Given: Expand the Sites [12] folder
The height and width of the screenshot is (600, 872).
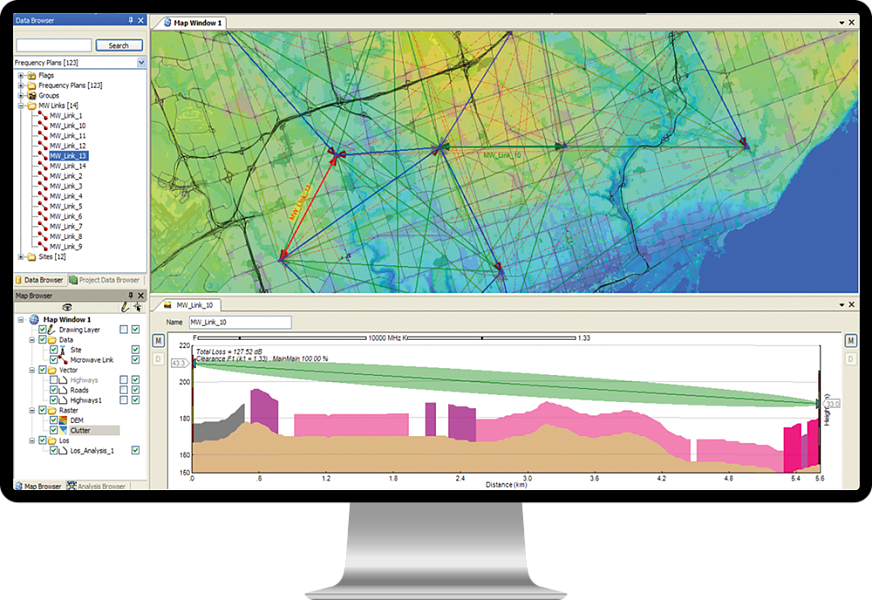Looking at the screenshot, I should click(x=20, y=257).
